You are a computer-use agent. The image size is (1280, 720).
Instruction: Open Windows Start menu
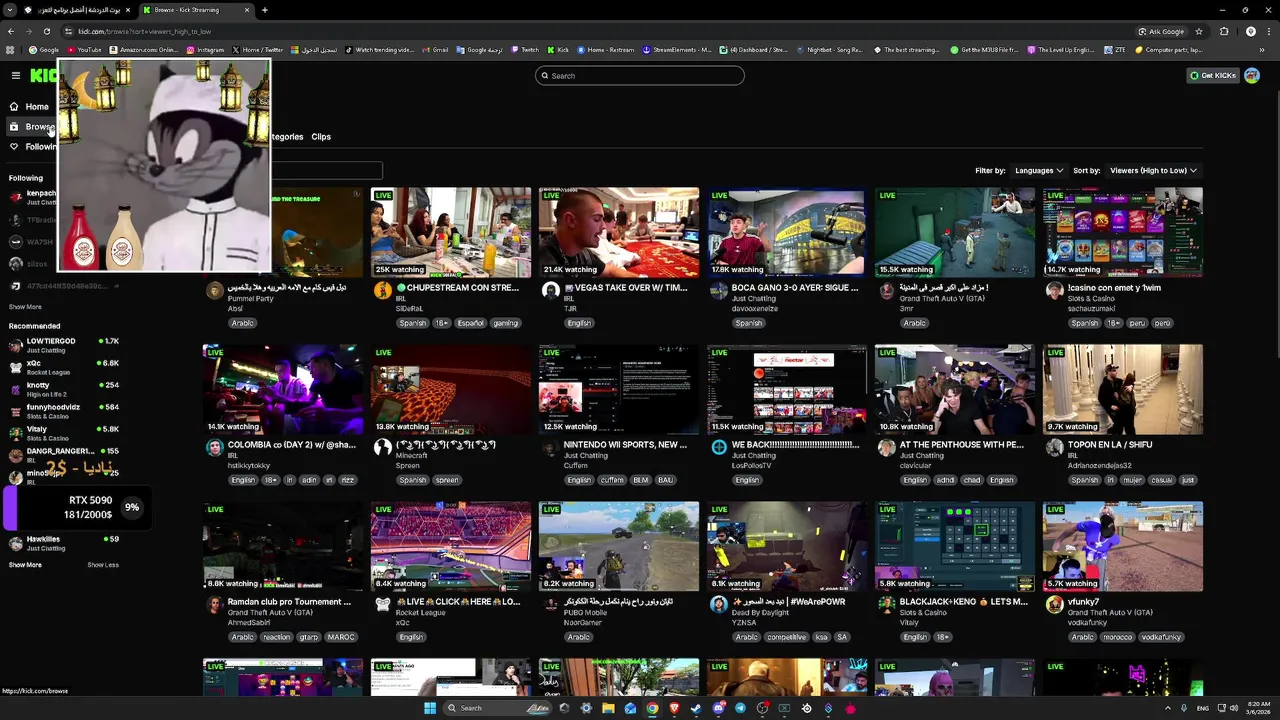(430, 708)
